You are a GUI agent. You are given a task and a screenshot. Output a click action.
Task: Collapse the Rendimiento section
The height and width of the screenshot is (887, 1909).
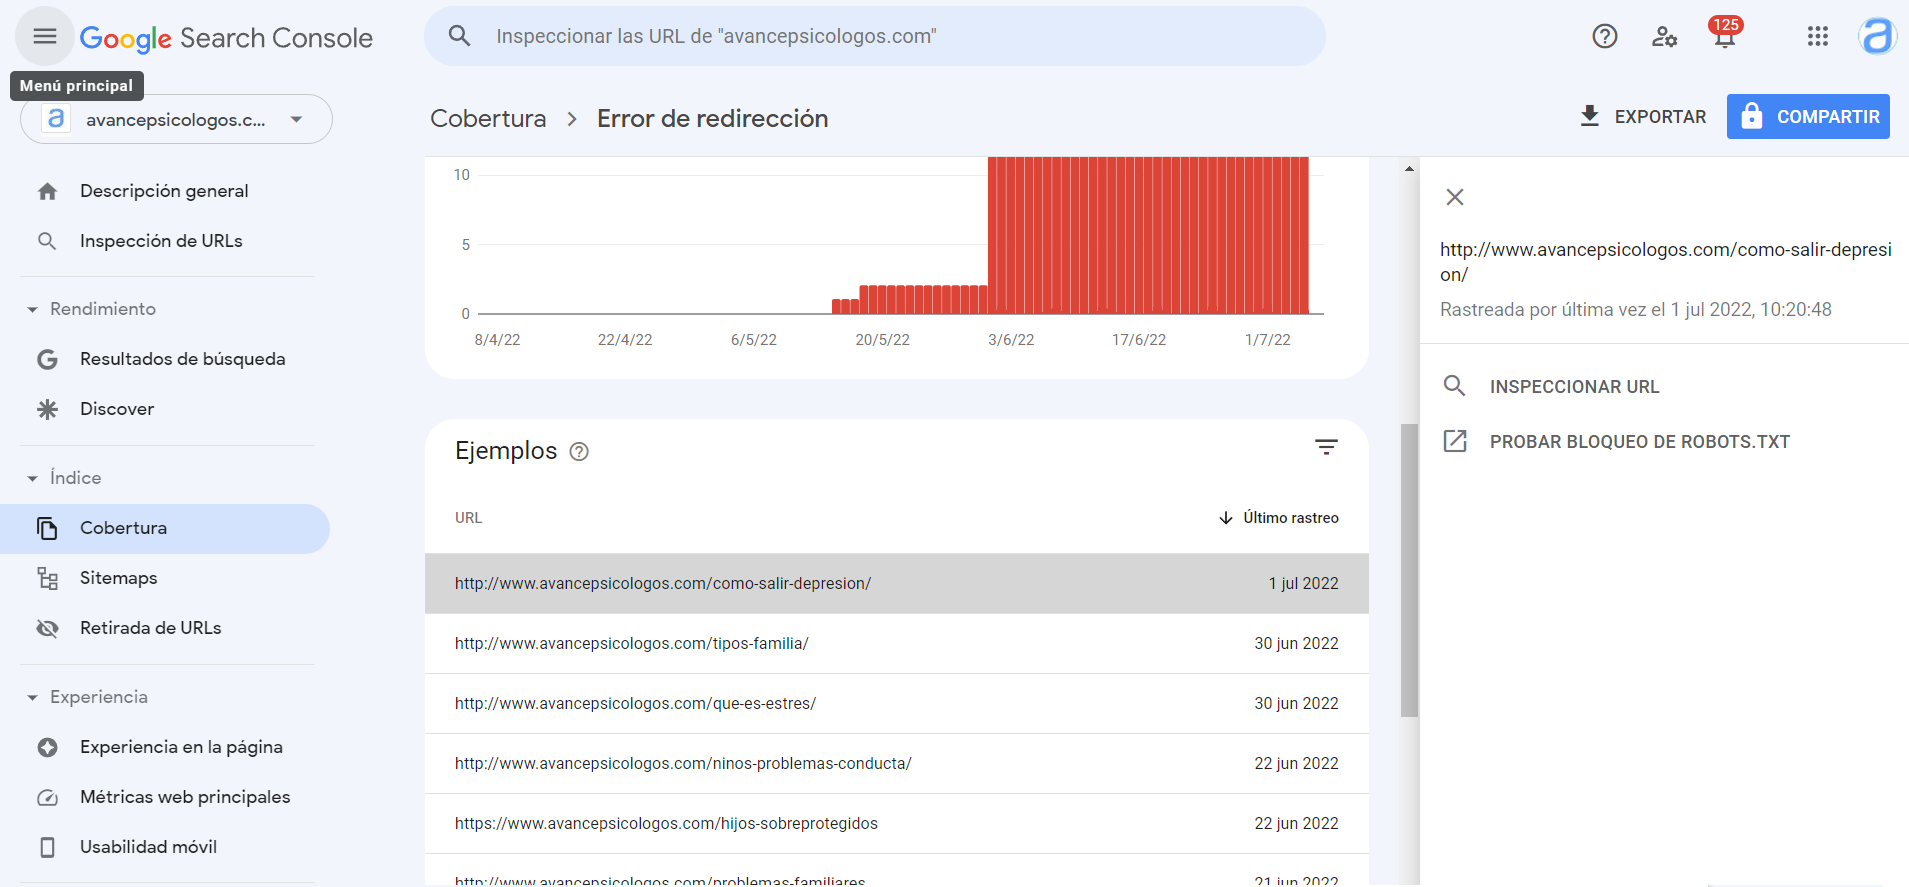tap(32, 309)
